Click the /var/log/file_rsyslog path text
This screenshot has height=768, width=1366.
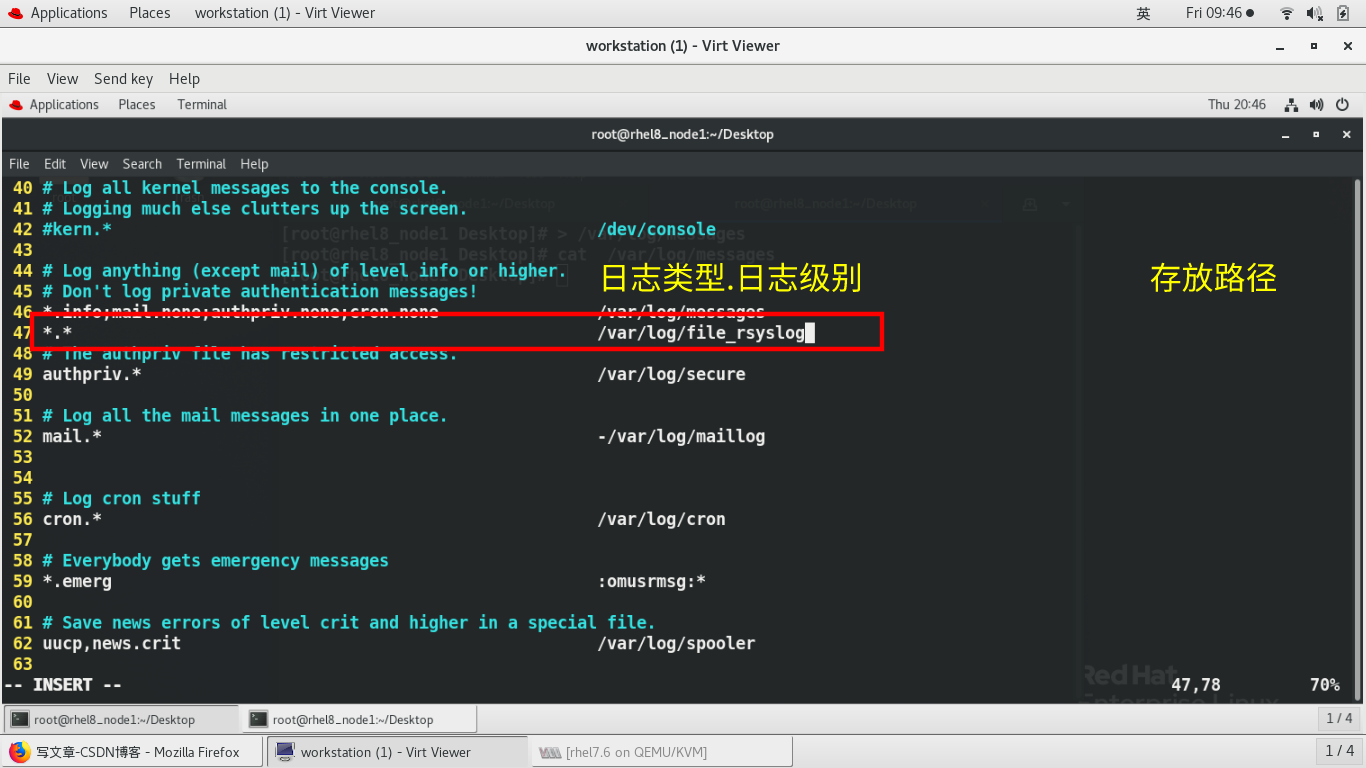[700, 333]
